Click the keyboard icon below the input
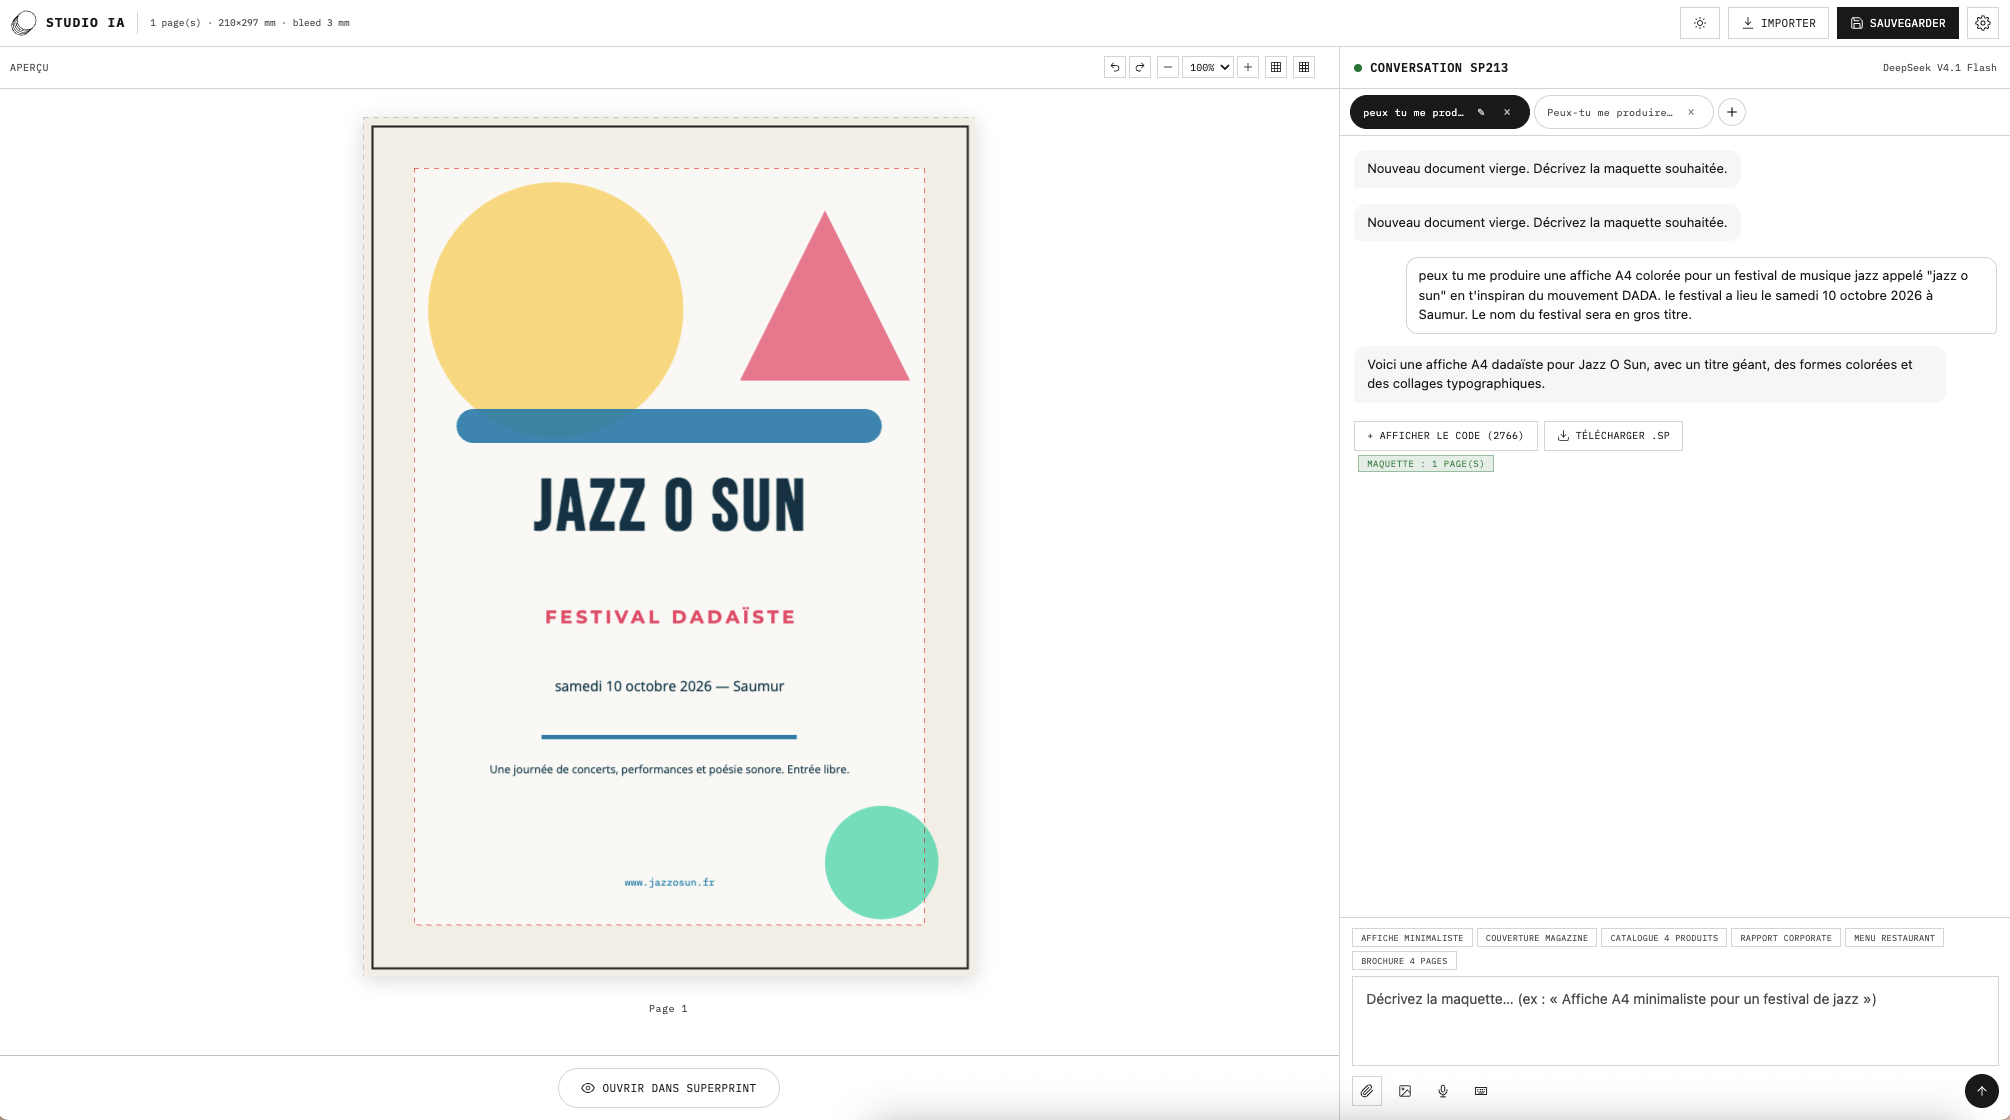Screen dimensions: 2010x1120 tap(1481, 1091)
